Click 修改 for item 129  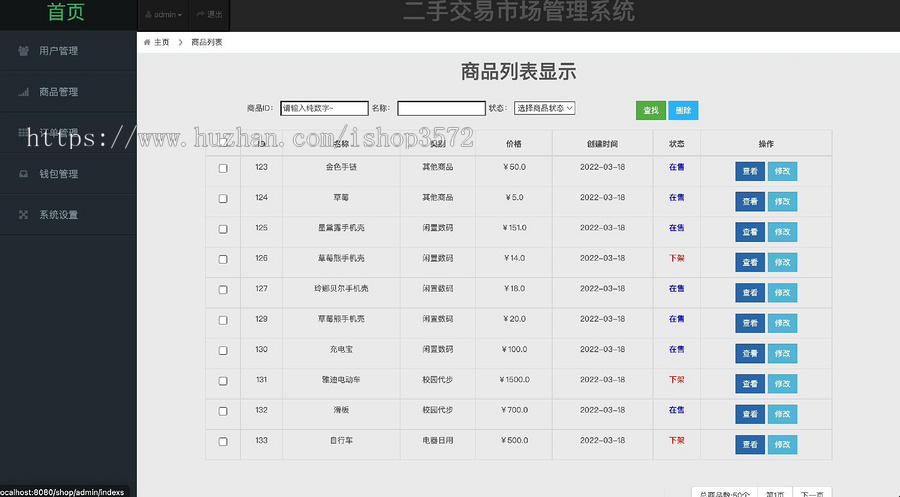tap(782, 323)
